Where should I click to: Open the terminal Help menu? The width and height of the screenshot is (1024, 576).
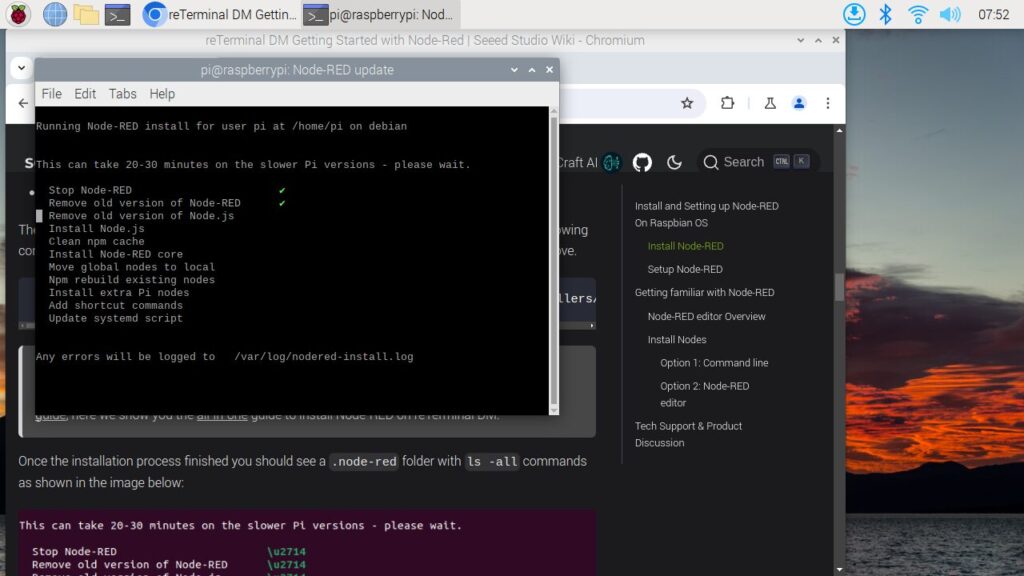click(162, 94)
